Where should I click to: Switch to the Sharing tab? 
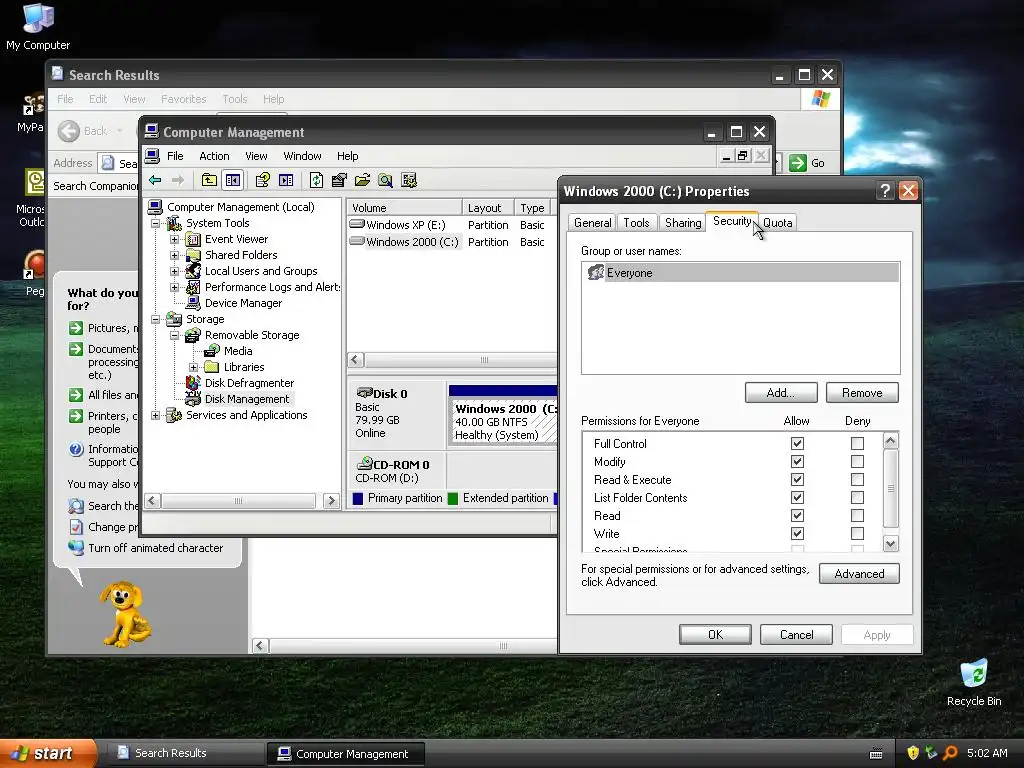(x=682, y=223)
